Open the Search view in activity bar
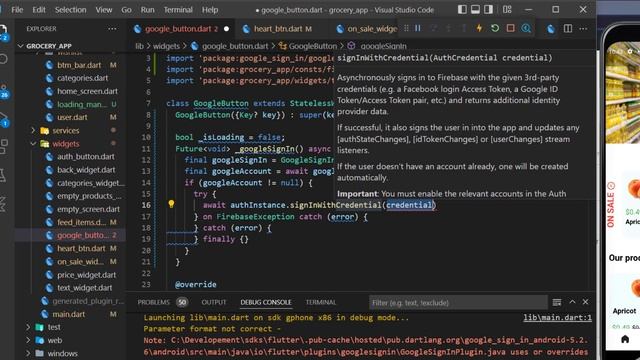 coord(4,60)
